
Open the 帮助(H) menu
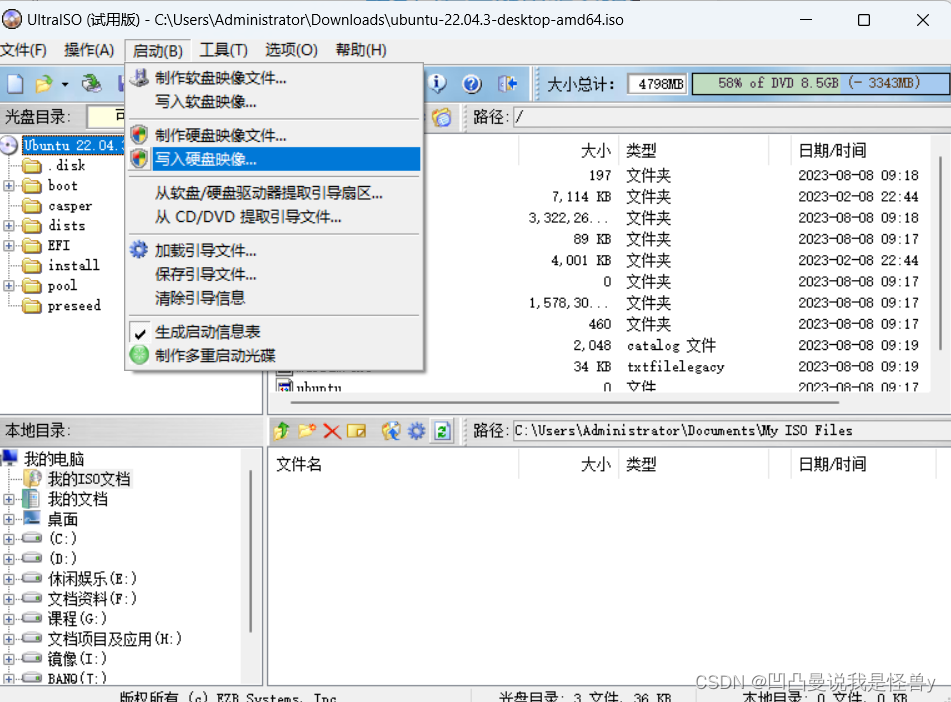(361, 50)
